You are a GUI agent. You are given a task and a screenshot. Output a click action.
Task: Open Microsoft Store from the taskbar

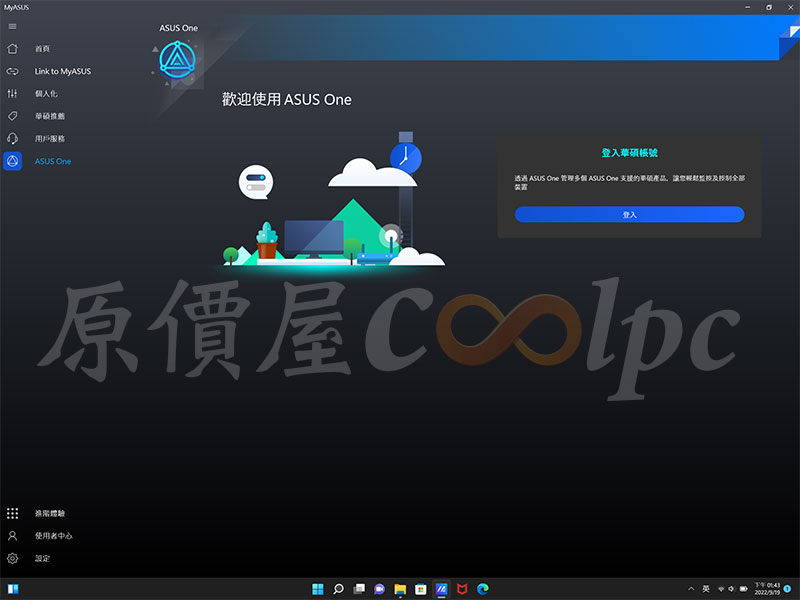[420, 589]
